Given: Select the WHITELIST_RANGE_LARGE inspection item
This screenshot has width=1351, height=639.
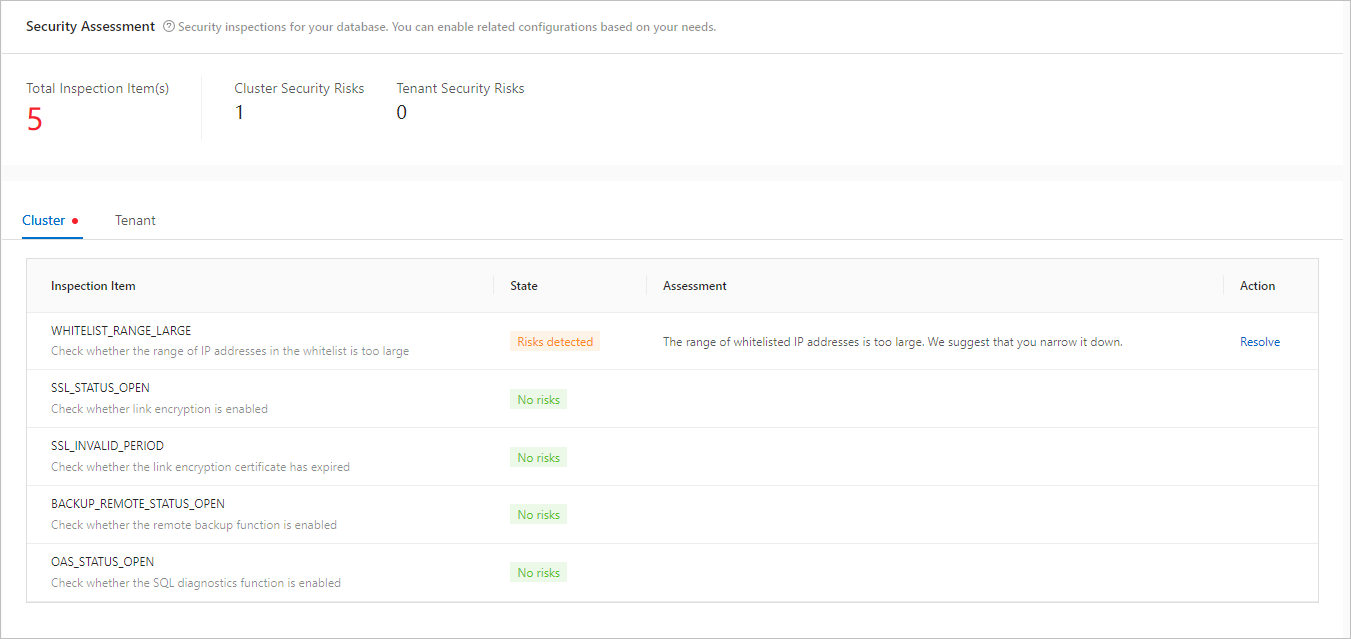Looking at the screenshot, I should [x=121, y=330].
